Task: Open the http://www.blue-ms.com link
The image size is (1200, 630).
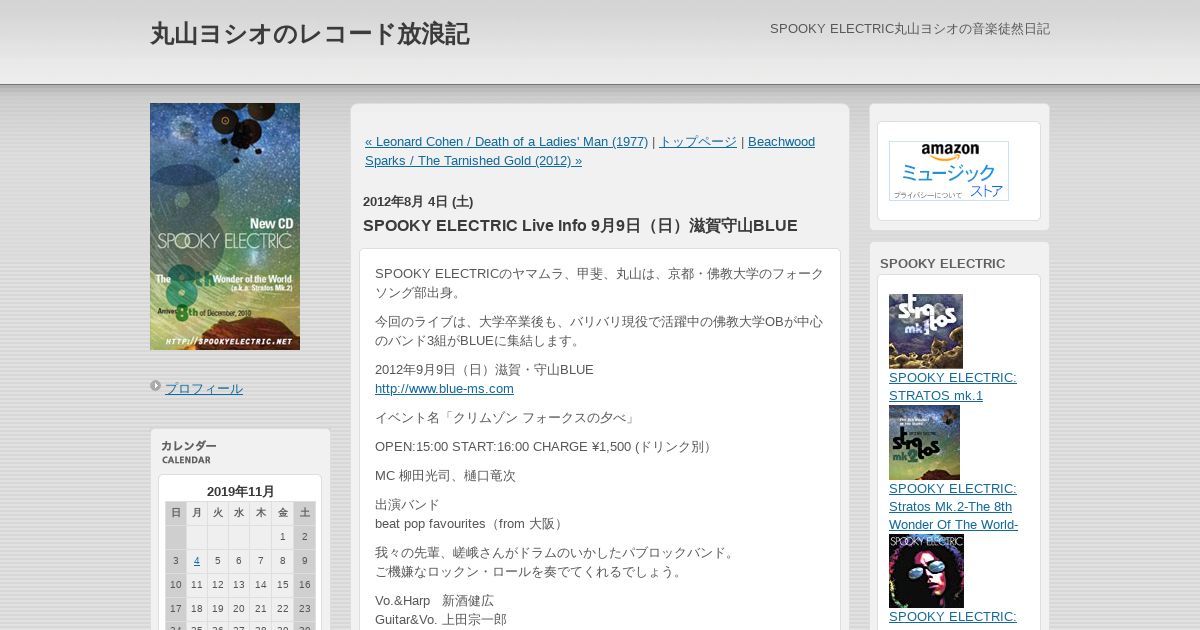Action: click(444, 389)
